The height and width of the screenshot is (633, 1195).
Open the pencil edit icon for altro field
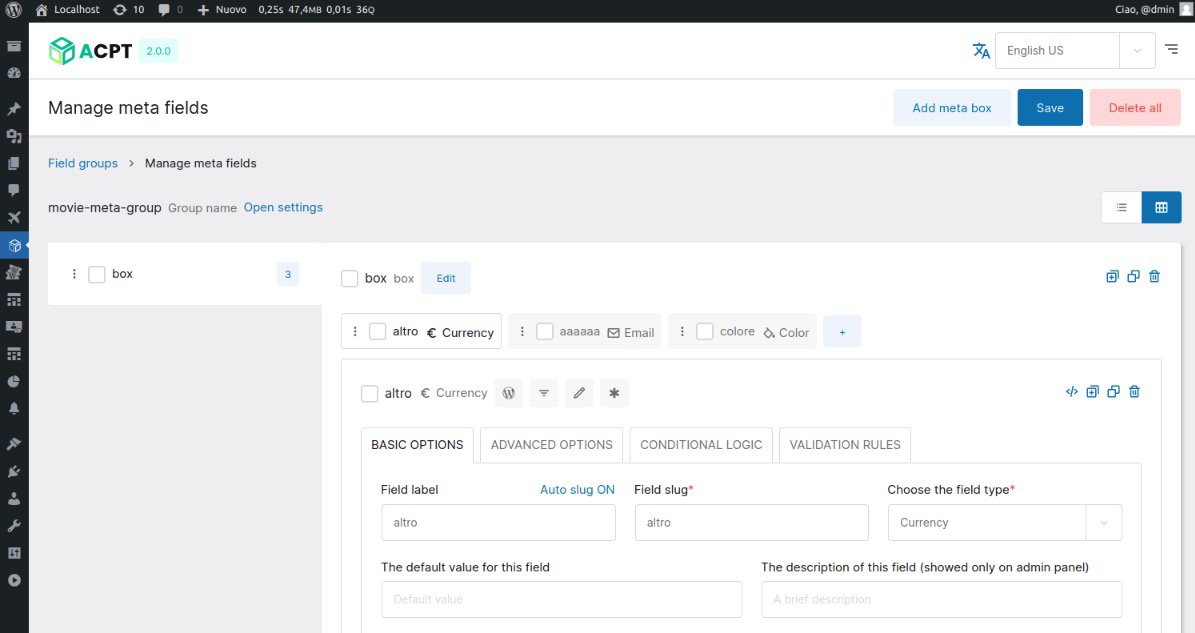[x=579, y=393]
